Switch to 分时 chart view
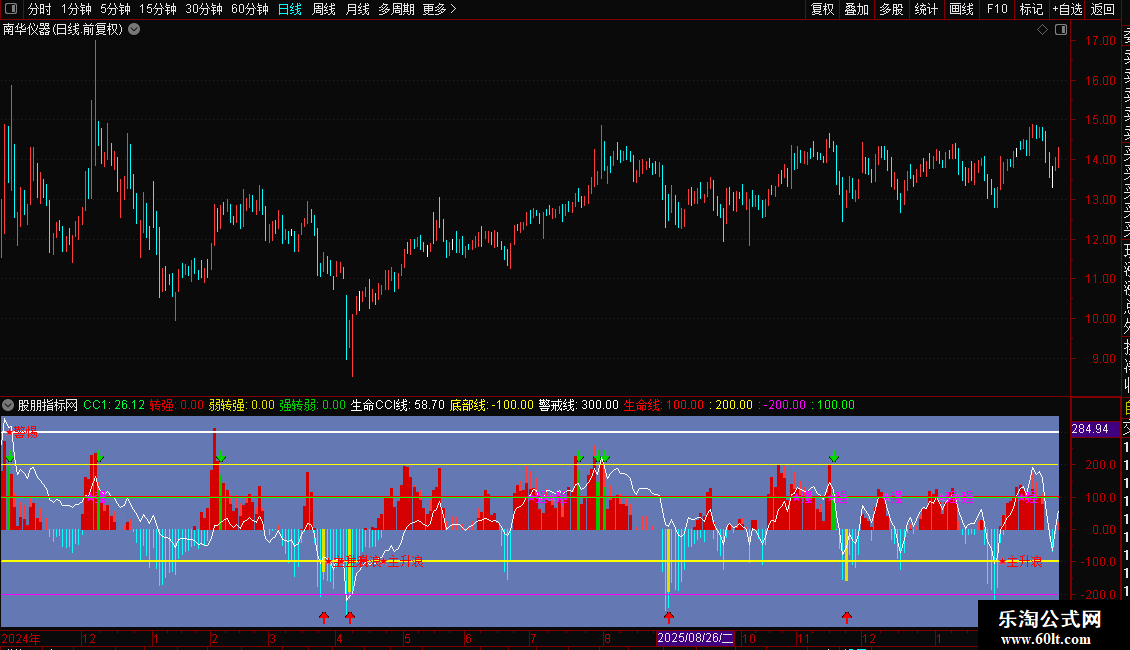The width and height of the screenshot is (1130, 650). pos(40,9)
